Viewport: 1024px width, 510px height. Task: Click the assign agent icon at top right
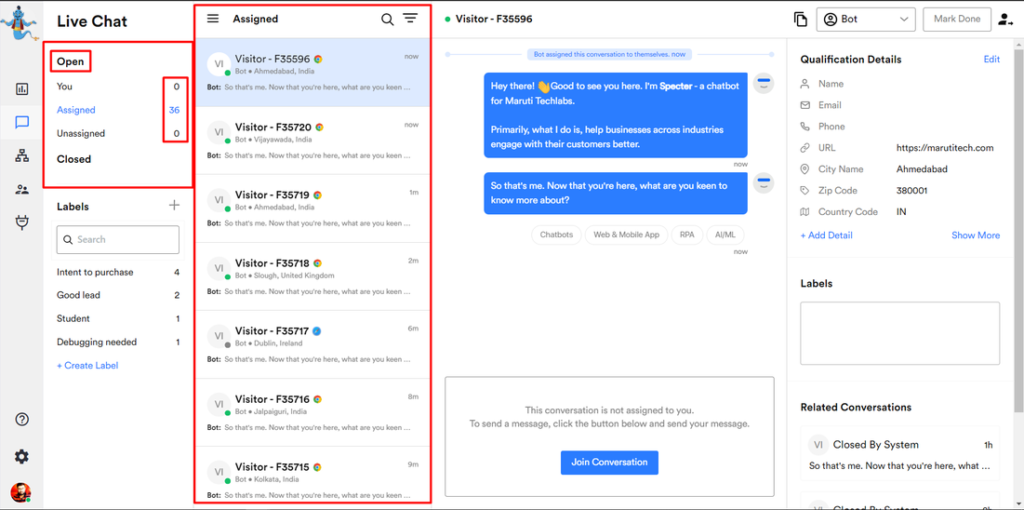pos(1005,19)
